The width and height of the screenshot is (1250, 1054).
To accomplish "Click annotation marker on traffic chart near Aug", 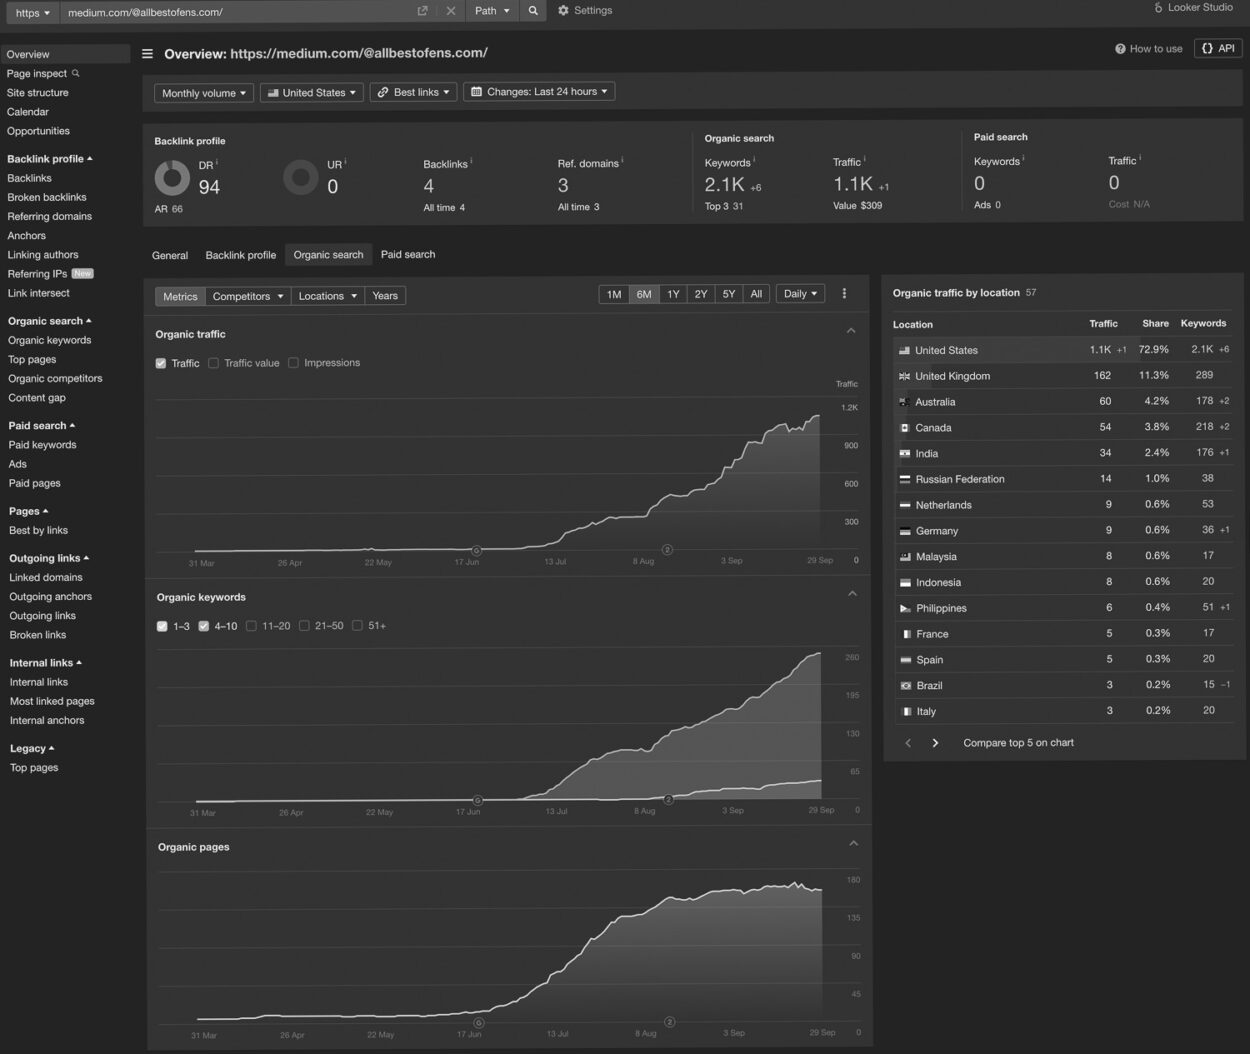I will 667,550.
